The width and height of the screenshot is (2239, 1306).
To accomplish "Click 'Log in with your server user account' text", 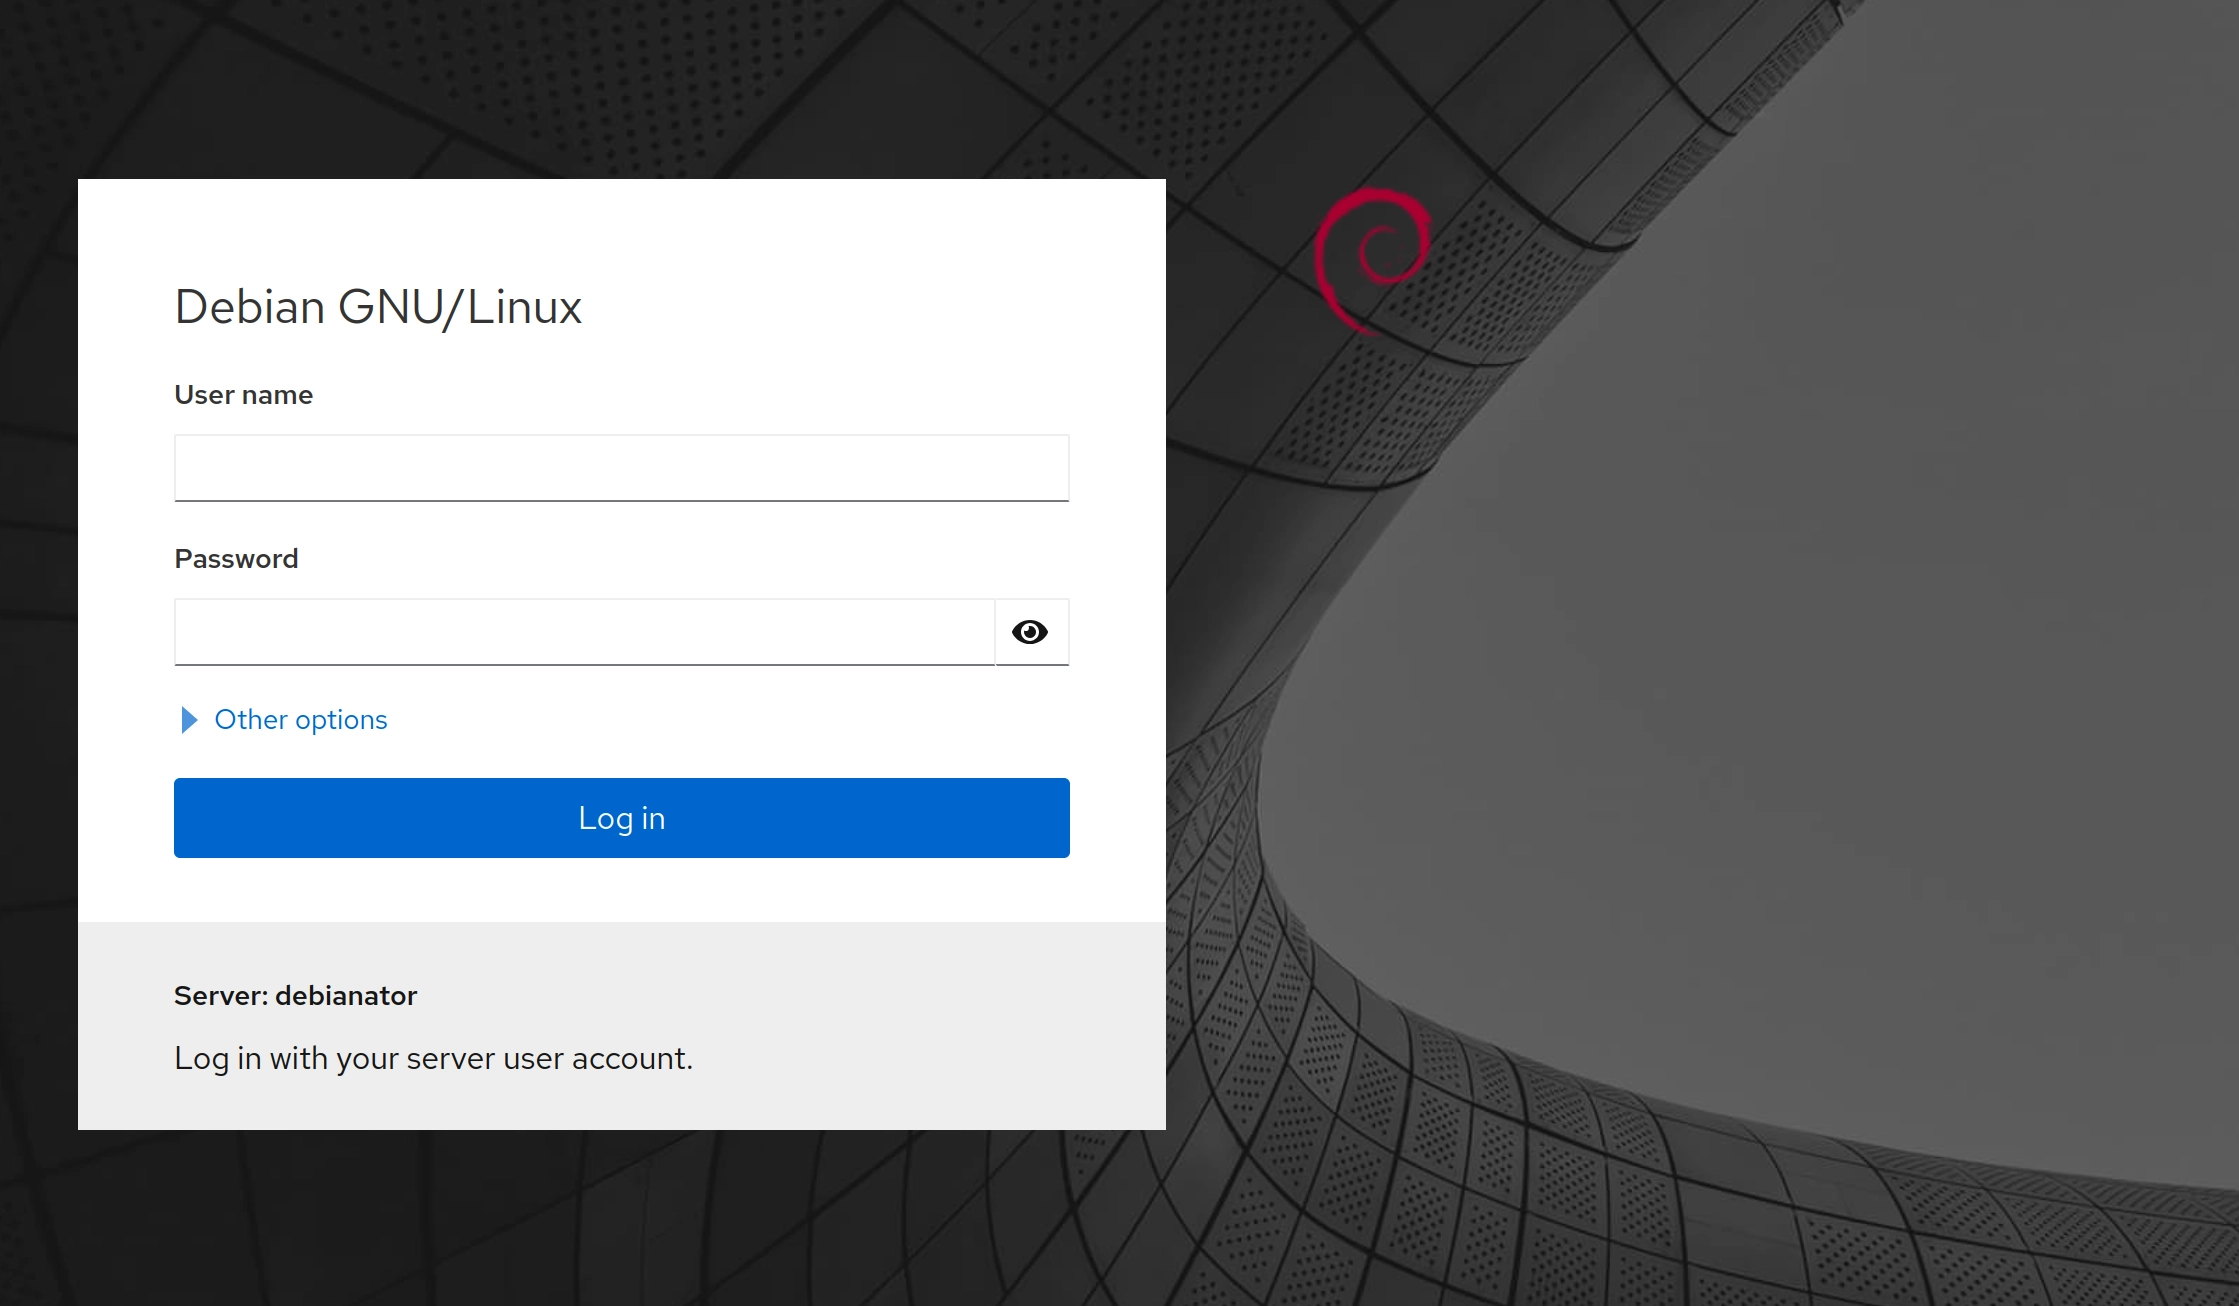I will pyautogui.click(x=433, y=1058).
